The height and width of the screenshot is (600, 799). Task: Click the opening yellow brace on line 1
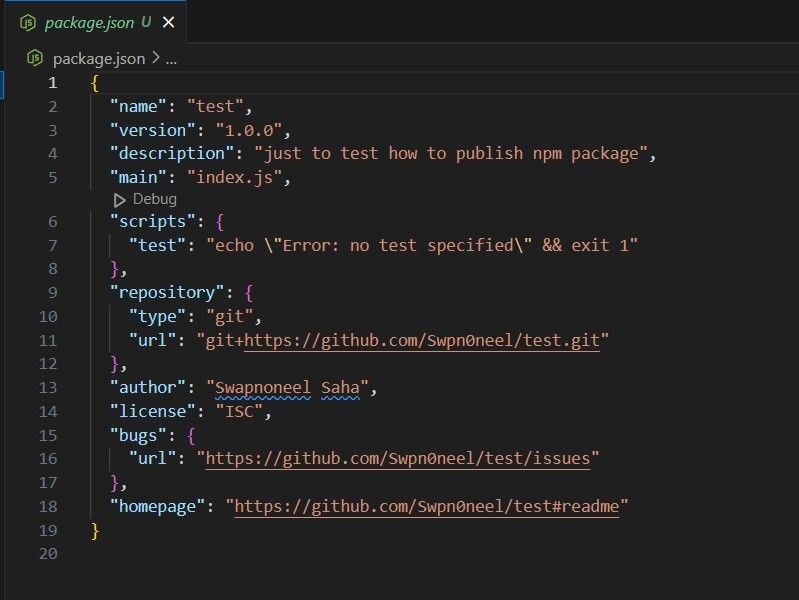coord(95,83)
